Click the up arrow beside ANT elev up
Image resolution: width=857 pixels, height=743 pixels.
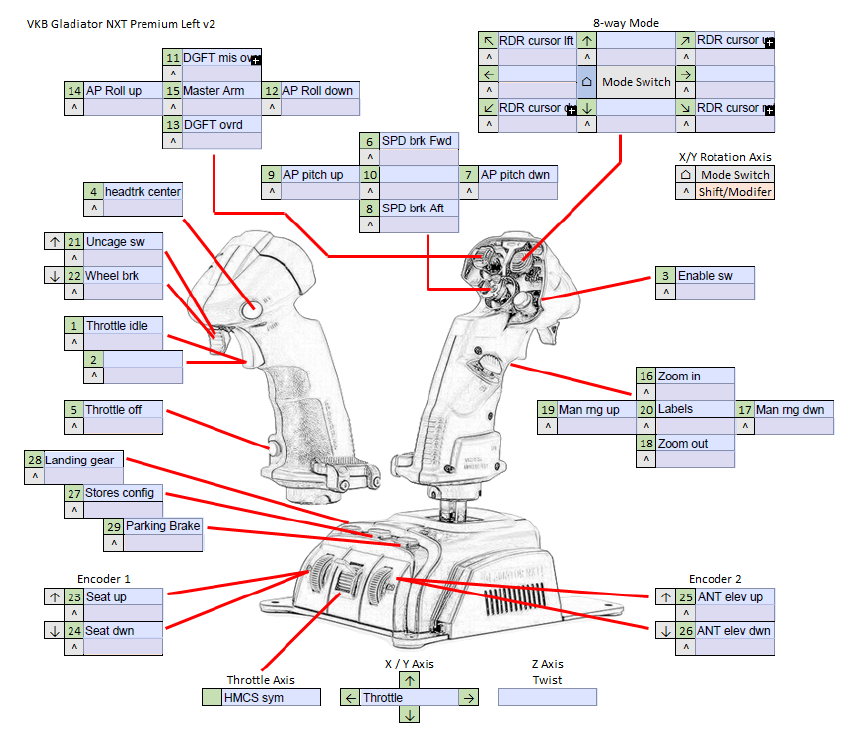click(x=665, y=597)
